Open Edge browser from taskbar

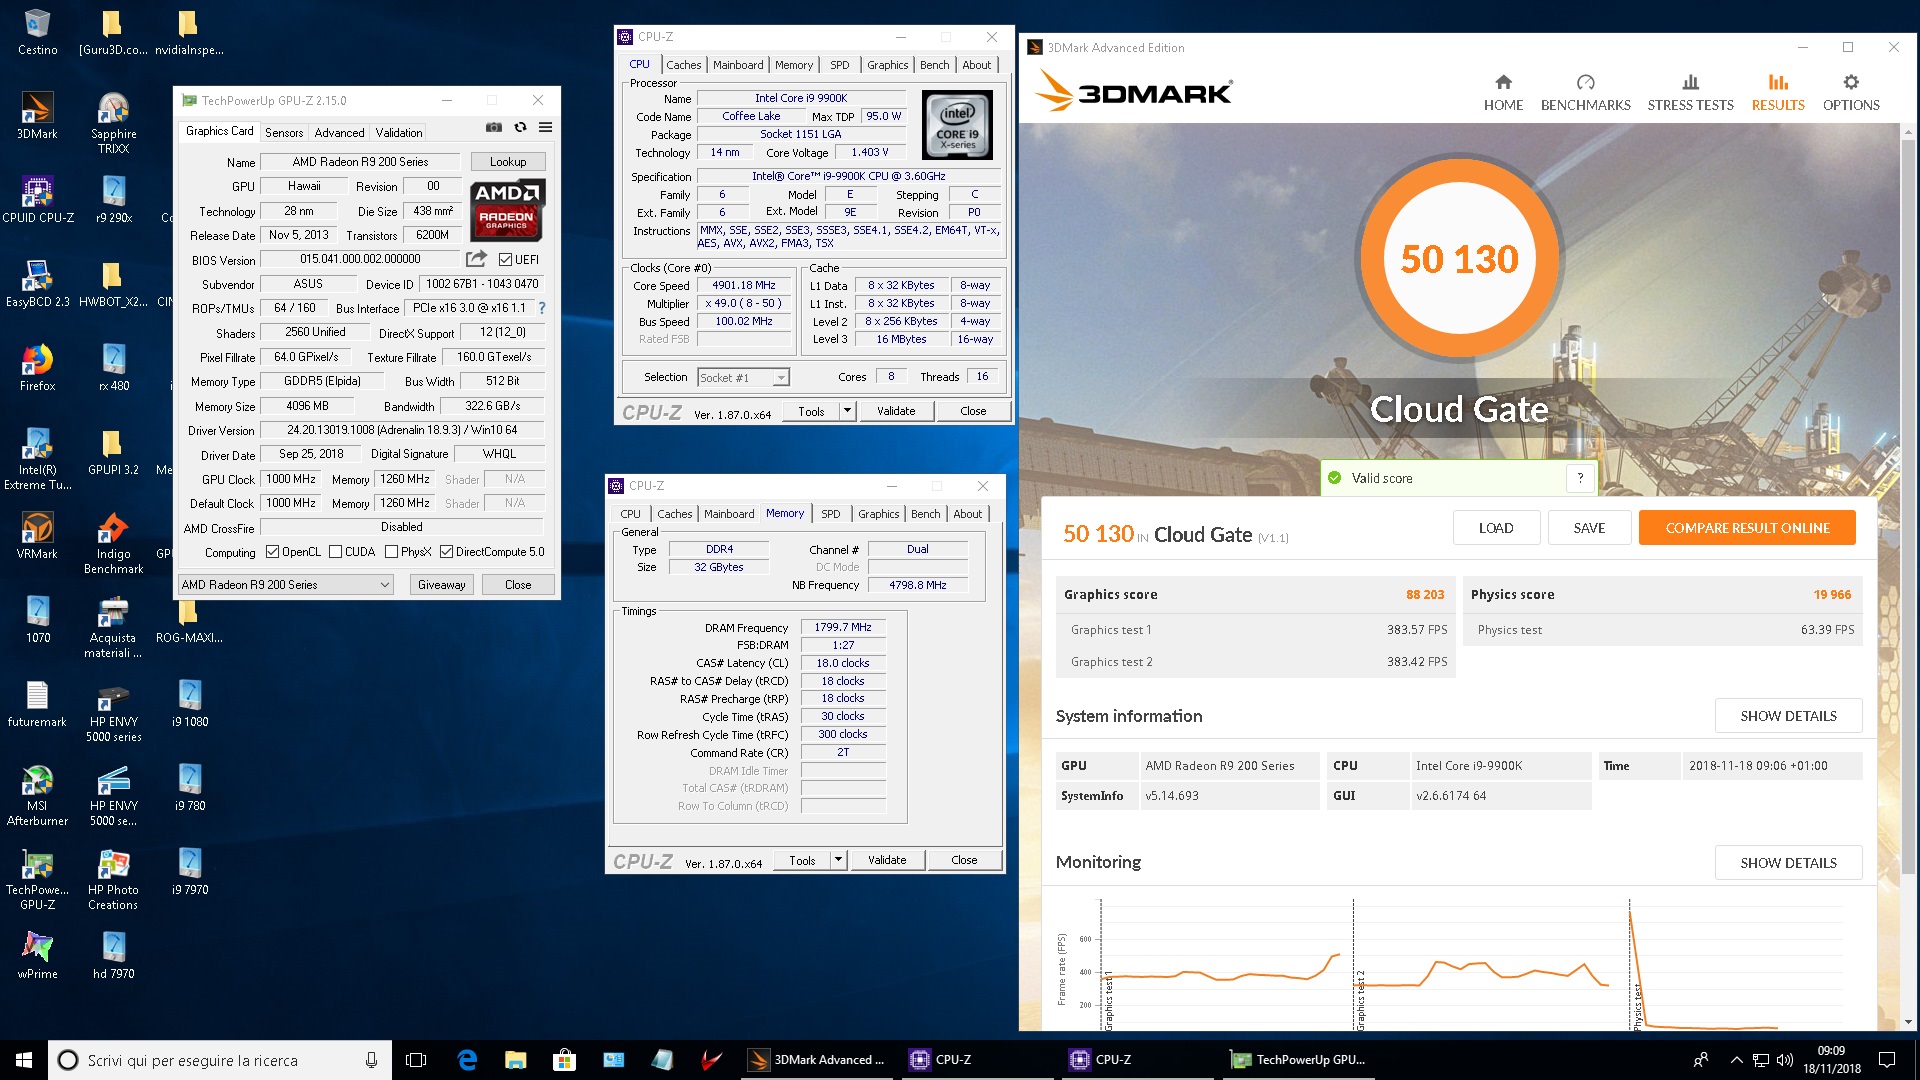click(x=467, y=1060)
